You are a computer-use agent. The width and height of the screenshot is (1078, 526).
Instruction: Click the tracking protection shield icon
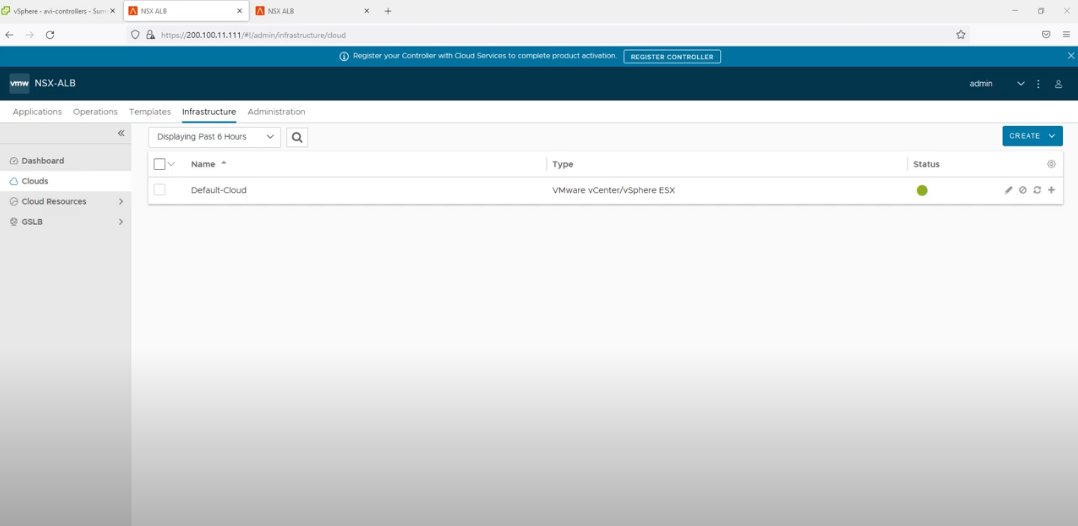(x=135, y=34)
